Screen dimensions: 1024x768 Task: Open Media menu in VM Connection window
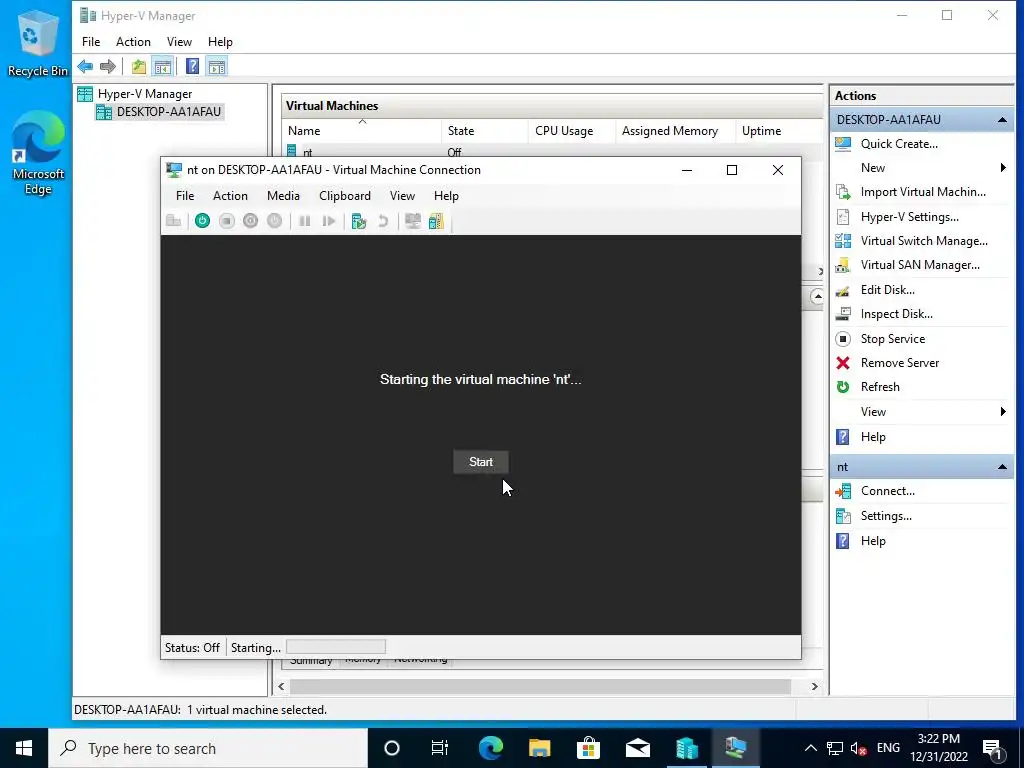(283, 196)
